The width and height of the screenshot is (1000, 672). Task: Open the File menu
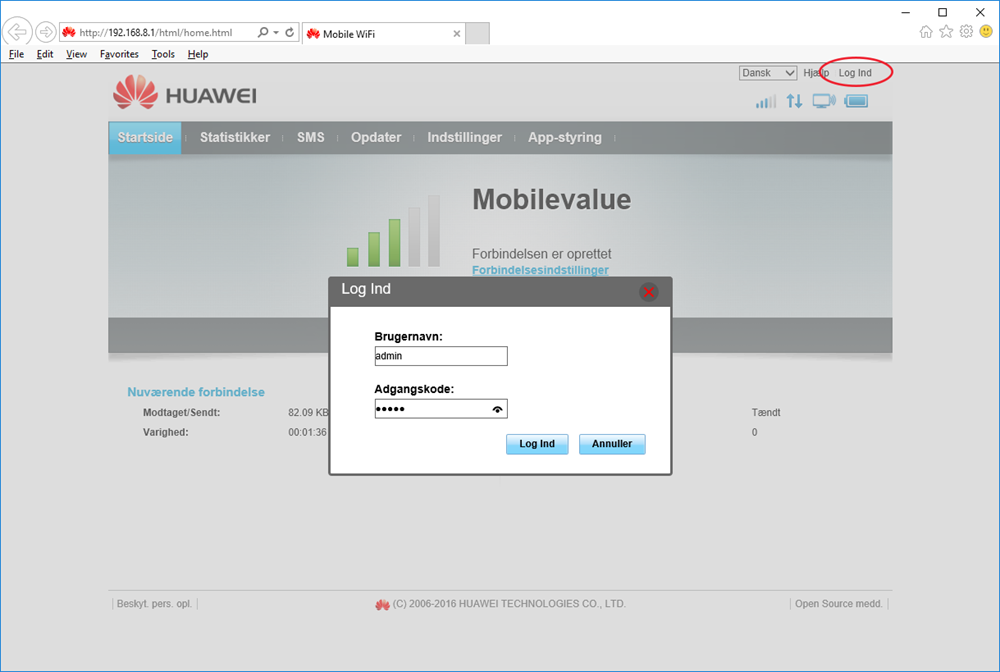coord(16,54)
